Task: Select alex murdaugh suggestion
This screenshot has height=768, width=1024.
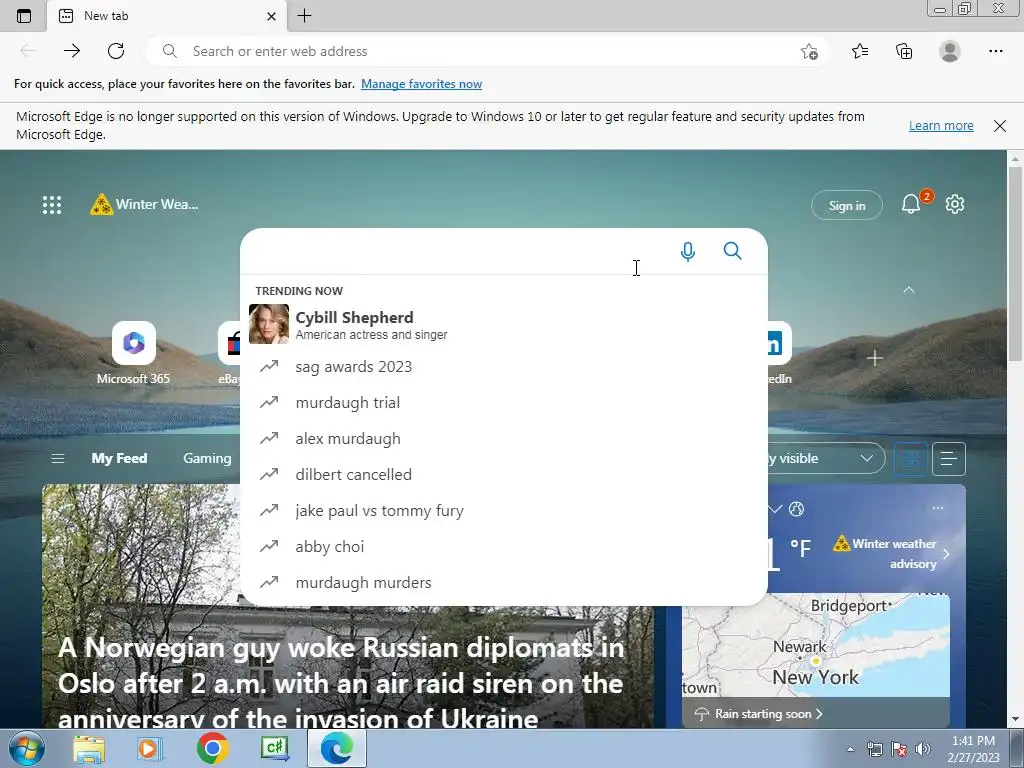Action: point(504,439)
